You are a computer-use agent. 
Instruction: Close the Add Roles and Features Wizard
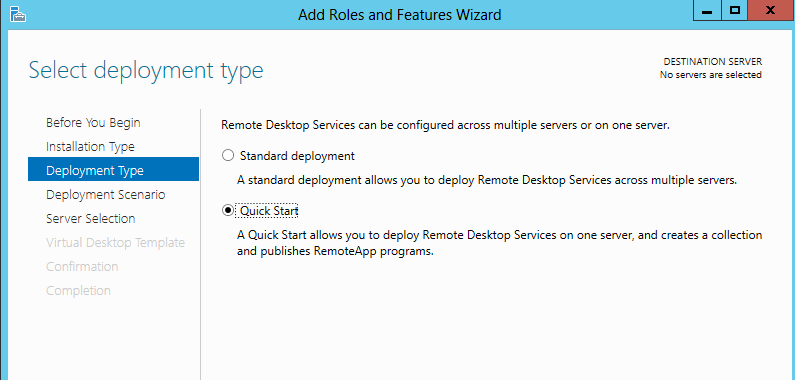pyautogui.click(x=771, y=11)
